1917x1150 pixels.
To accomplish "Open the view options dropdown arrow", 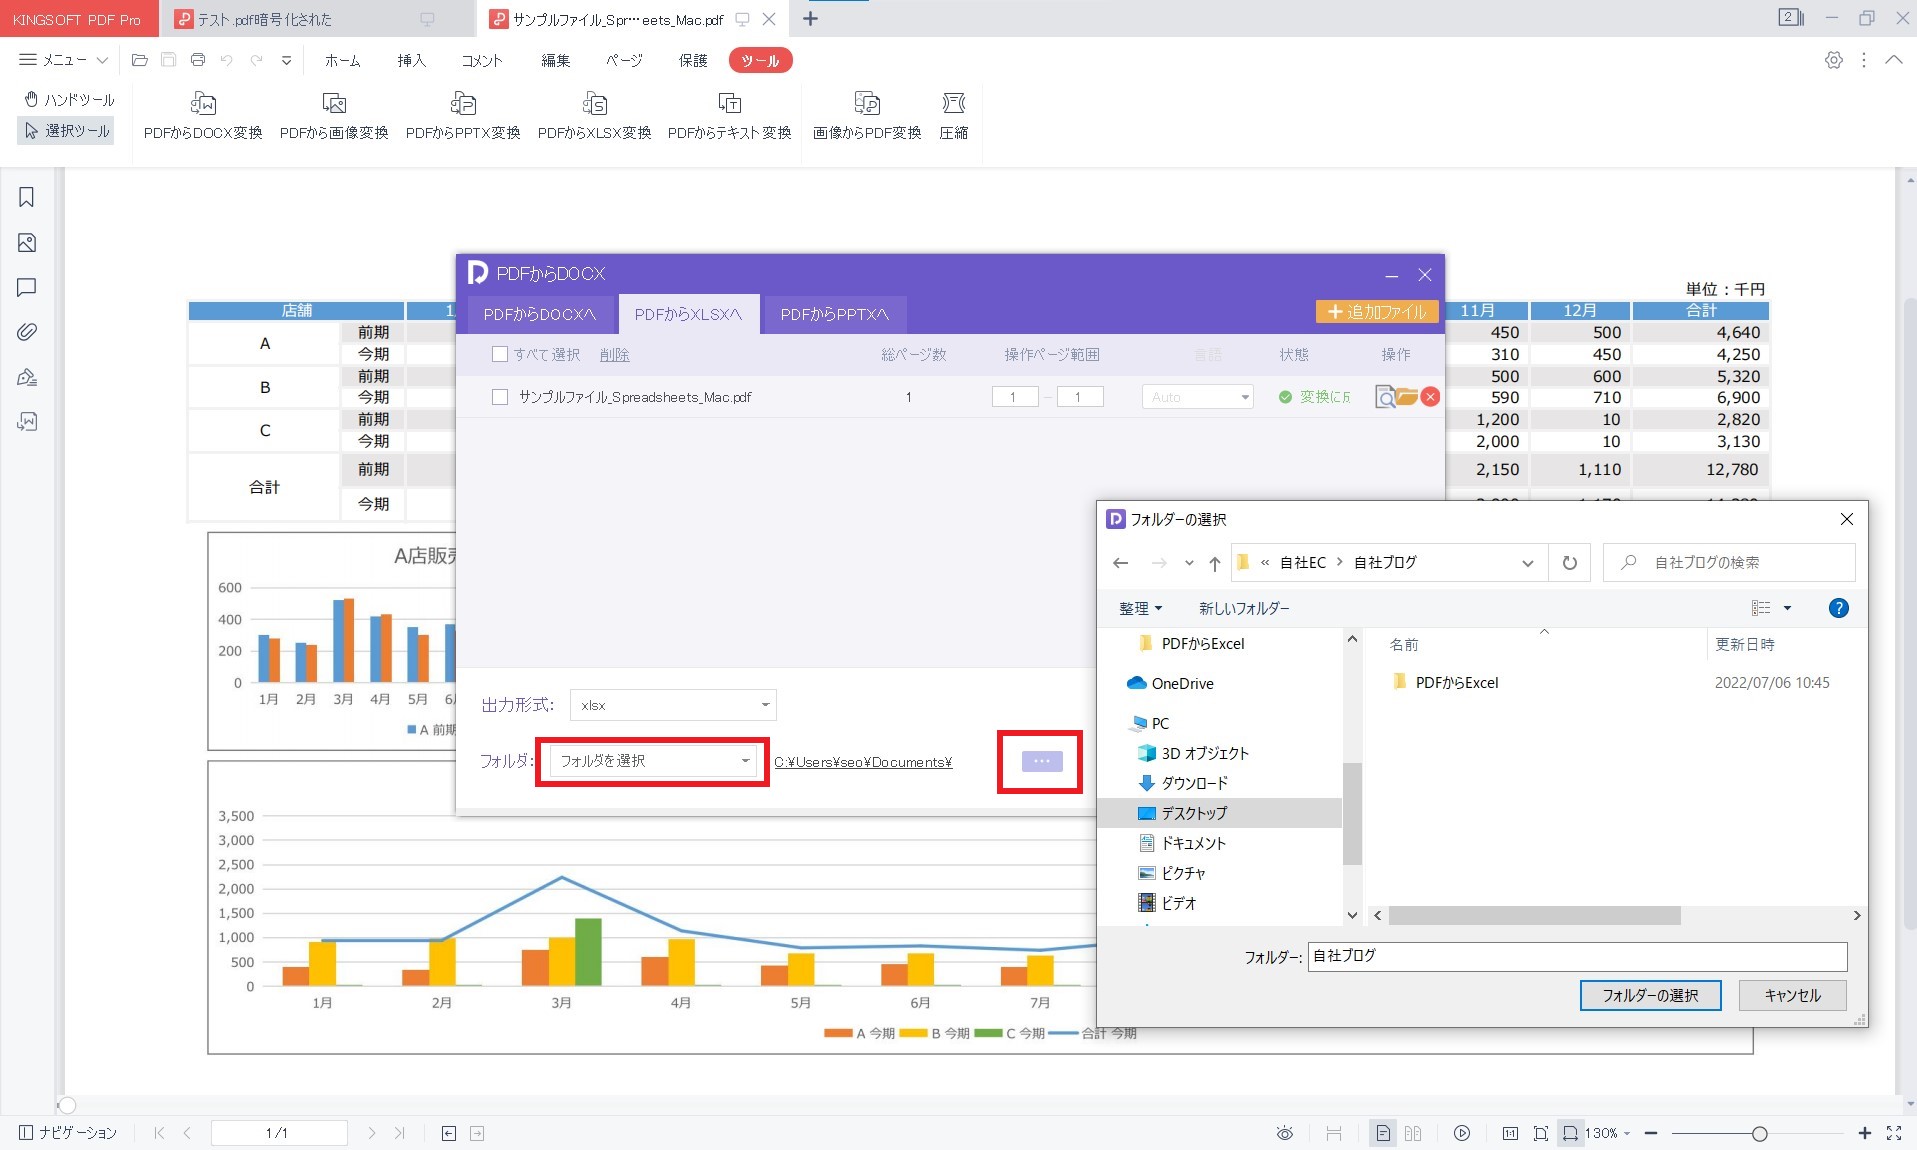I will point(1787,608).
